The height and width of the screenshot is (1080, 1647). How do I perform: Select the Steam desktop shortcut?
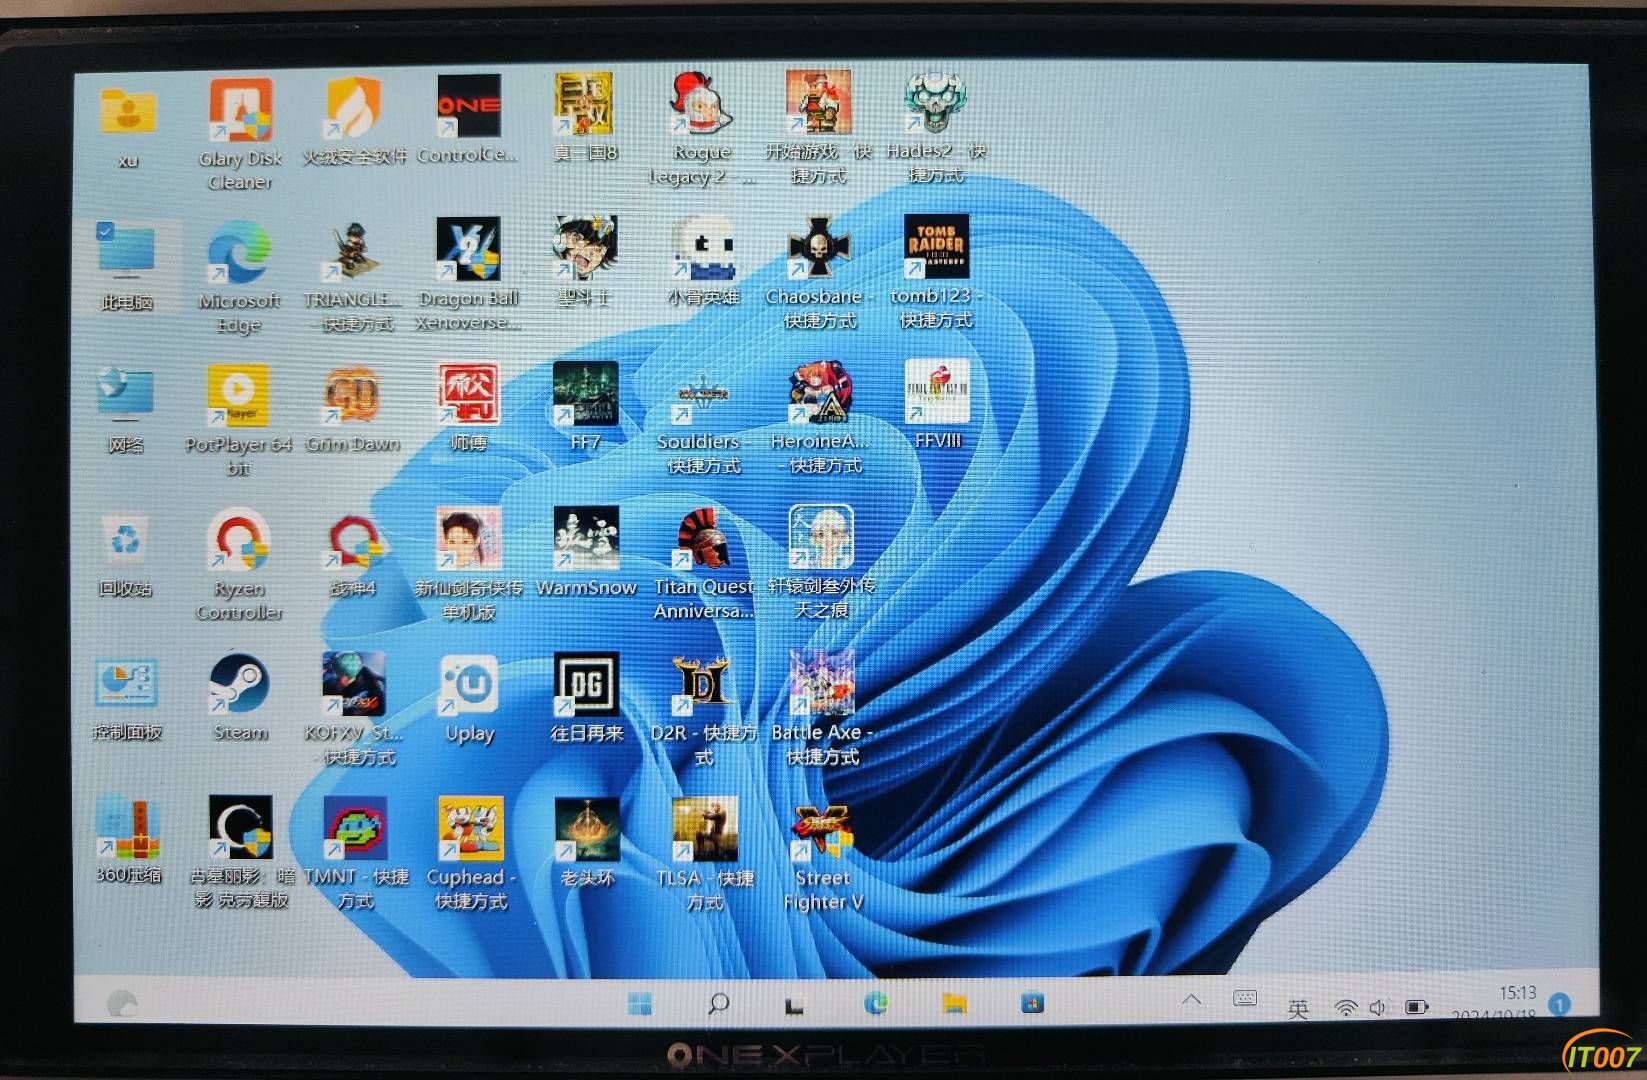click(239, 685)
